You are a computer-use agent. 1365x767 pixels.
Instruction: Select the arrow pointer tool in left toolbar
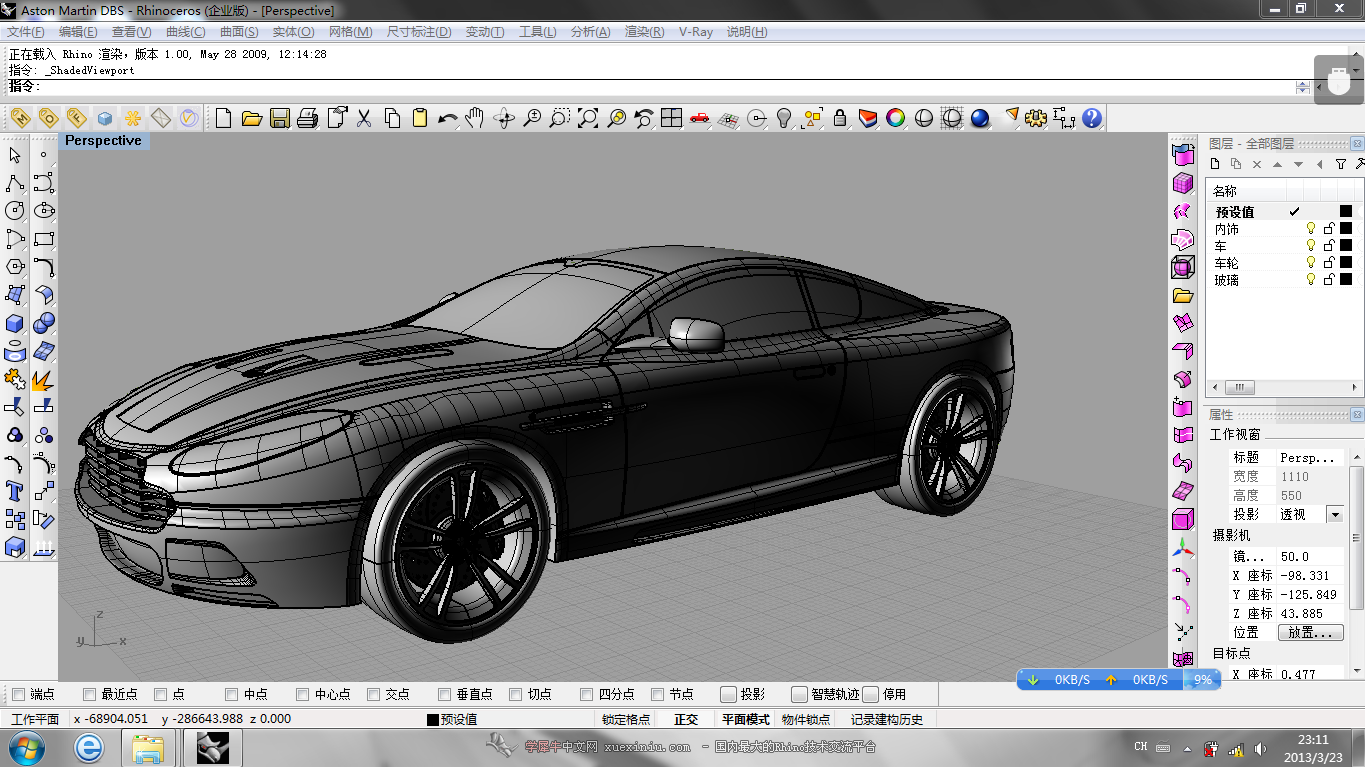pos(15,155)
